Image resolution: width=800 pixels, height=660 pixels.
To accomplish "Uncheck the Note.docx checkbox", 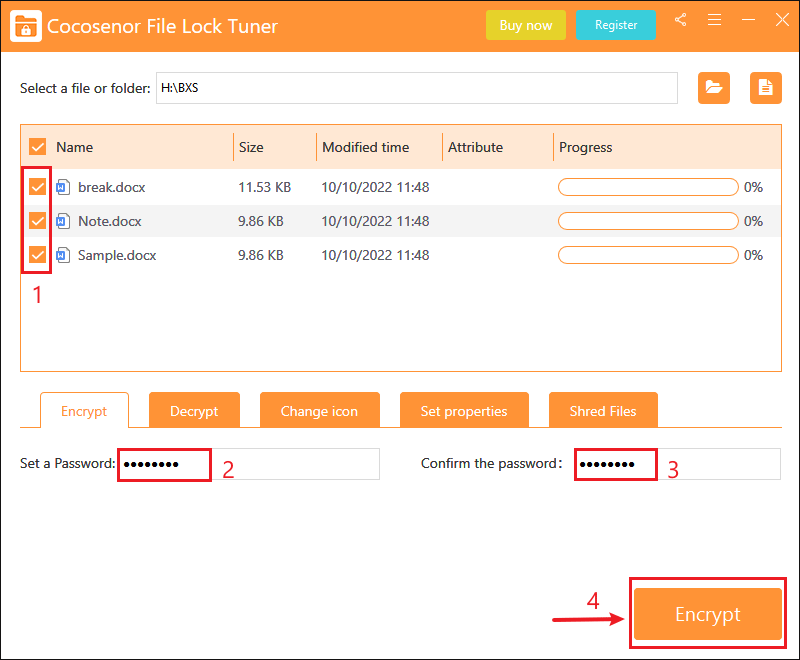I will (37, 221).
